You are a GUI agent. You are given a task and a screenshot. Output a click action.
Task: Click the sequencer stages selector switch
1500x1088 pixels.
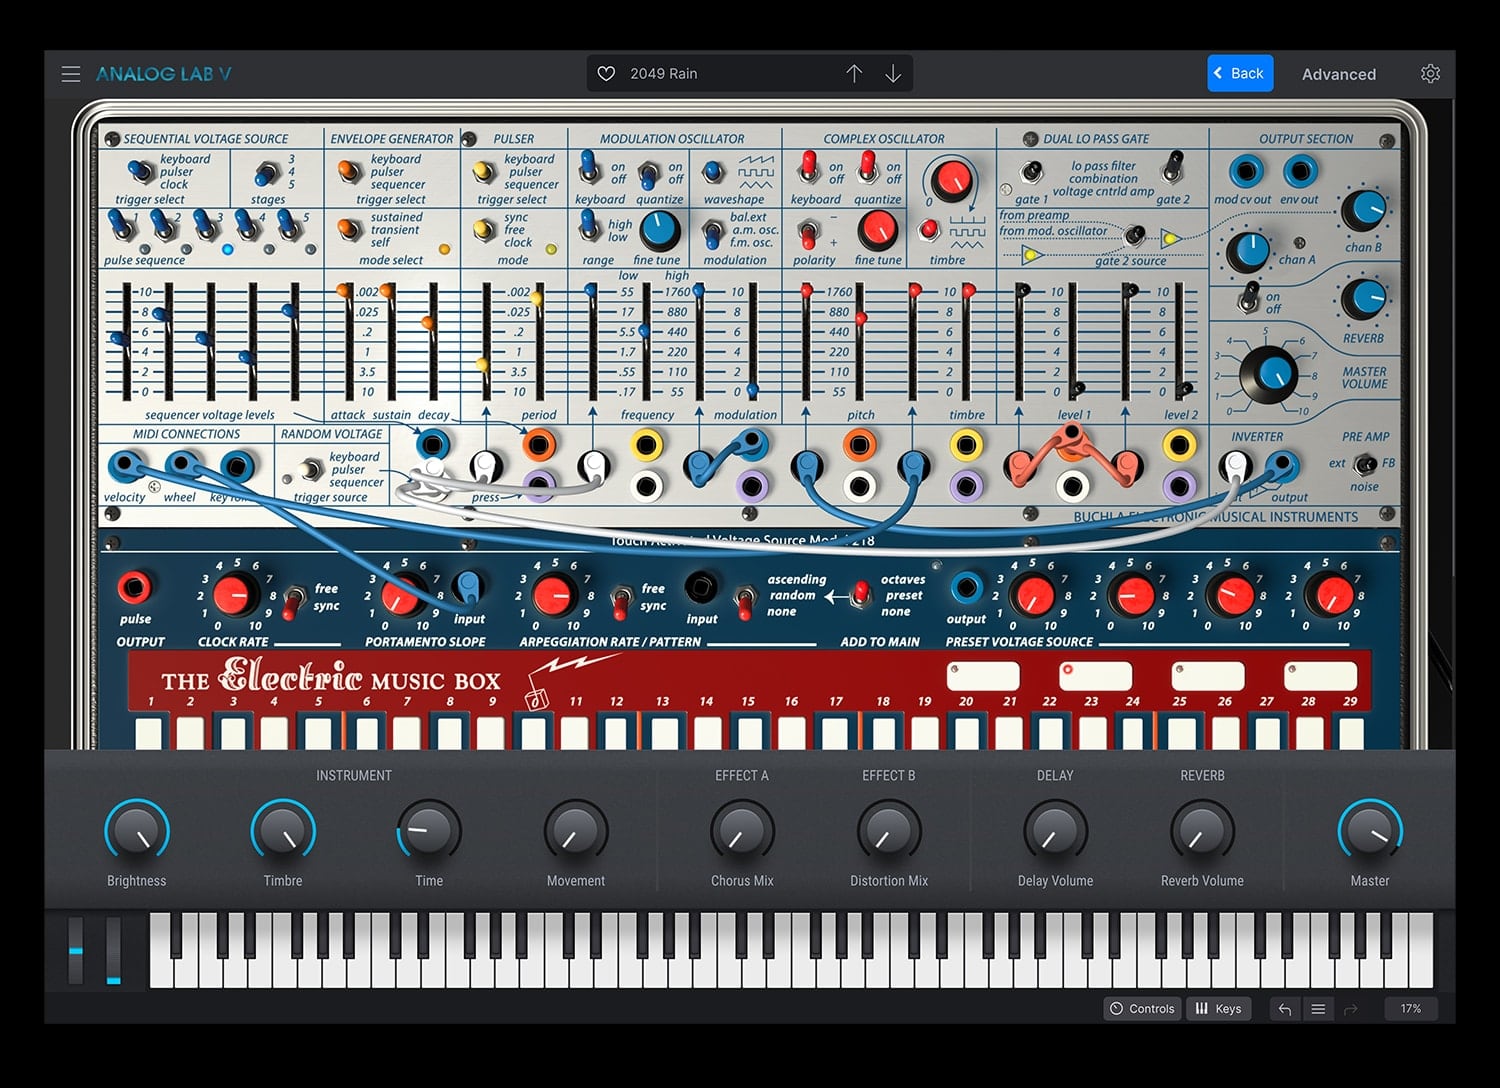click(x=267, y=174)
